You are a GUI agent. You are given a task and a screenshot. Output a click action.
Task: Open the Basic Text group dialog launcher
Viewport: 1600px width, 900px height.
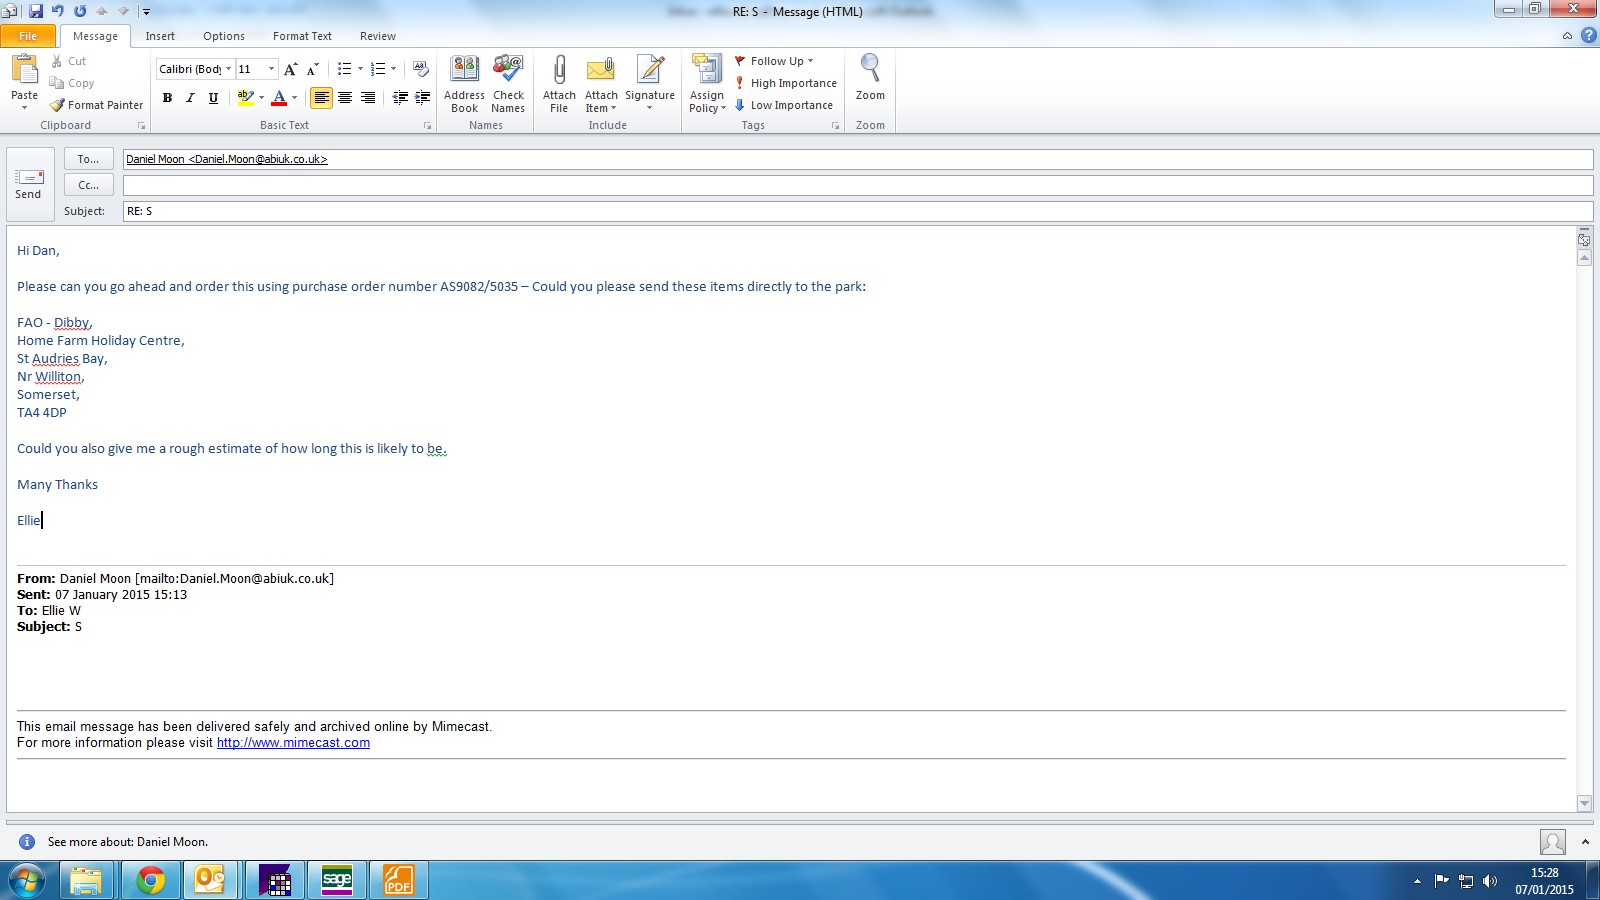(427, 126)
